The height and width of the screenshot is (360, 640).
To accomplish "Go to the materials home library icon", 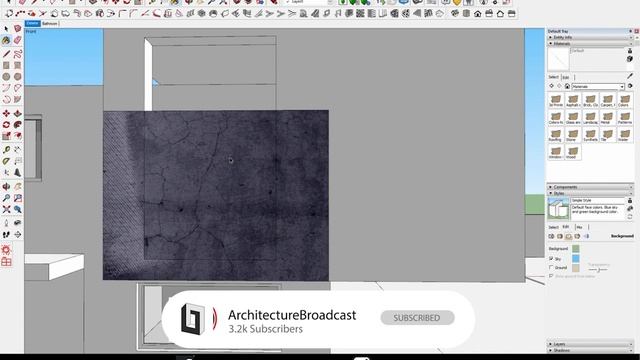I will [x=567, y=86].
